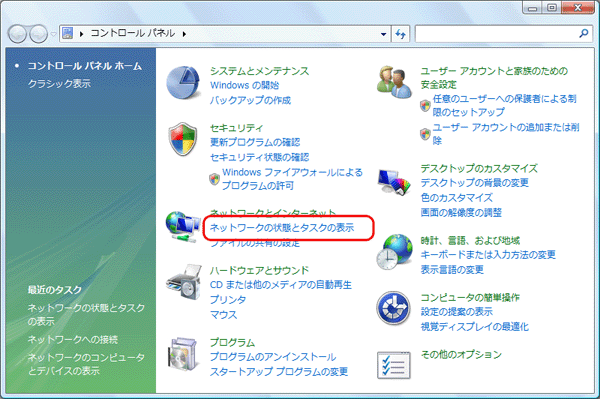
Task: Click ネットワークの状態とタスクの表示 in main pane
Action: pyautogui.click(x=282, y=228)
